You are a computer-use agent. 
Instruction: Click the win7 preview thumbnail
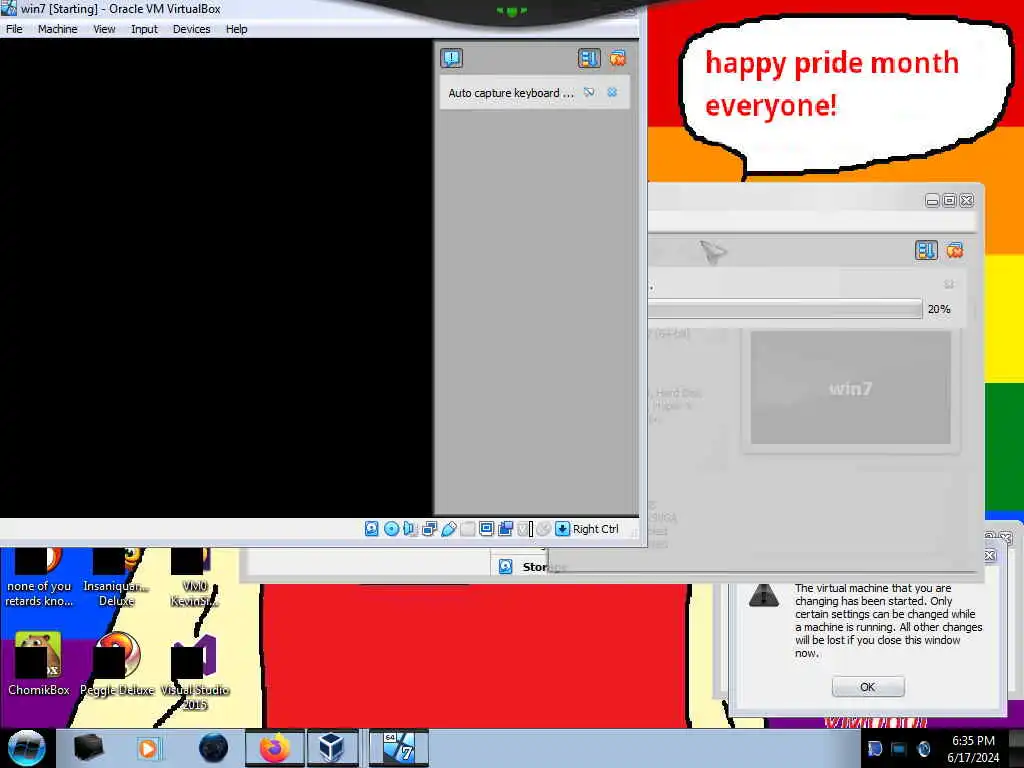(x=850, y=388)
